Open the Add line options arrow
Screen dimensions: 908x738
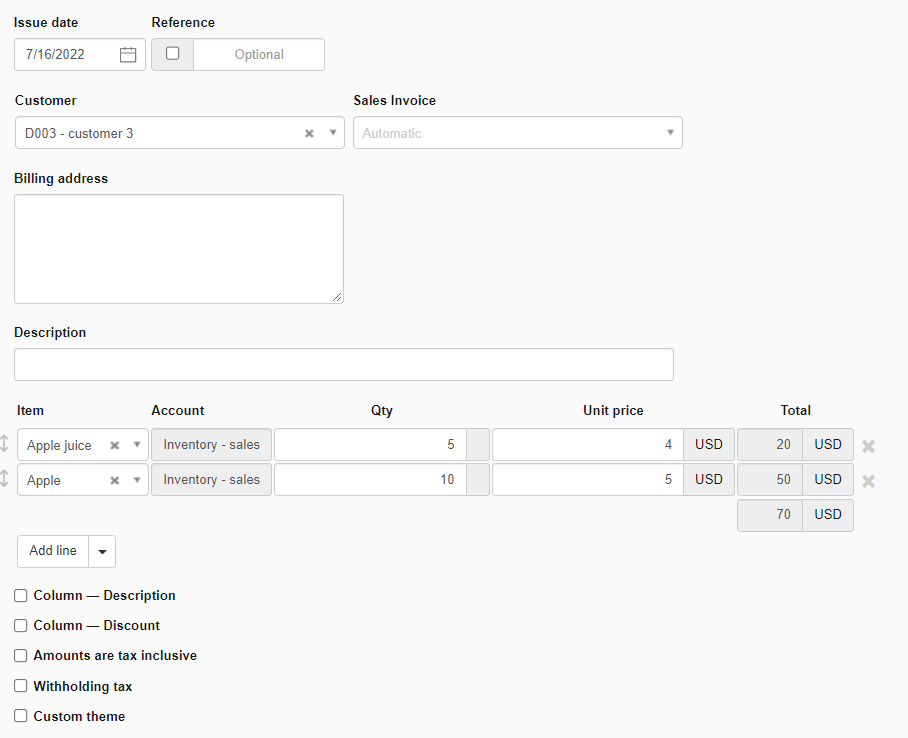click(x=102, y=551)
